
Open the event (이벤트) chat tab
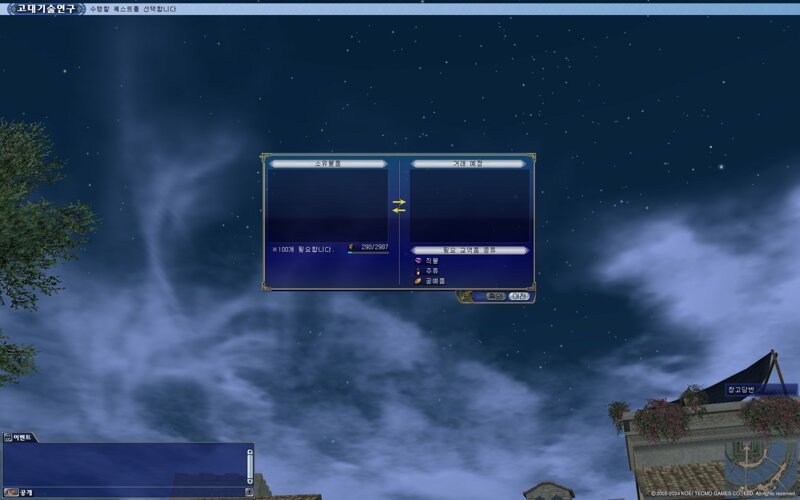click(x=19, y=437)
